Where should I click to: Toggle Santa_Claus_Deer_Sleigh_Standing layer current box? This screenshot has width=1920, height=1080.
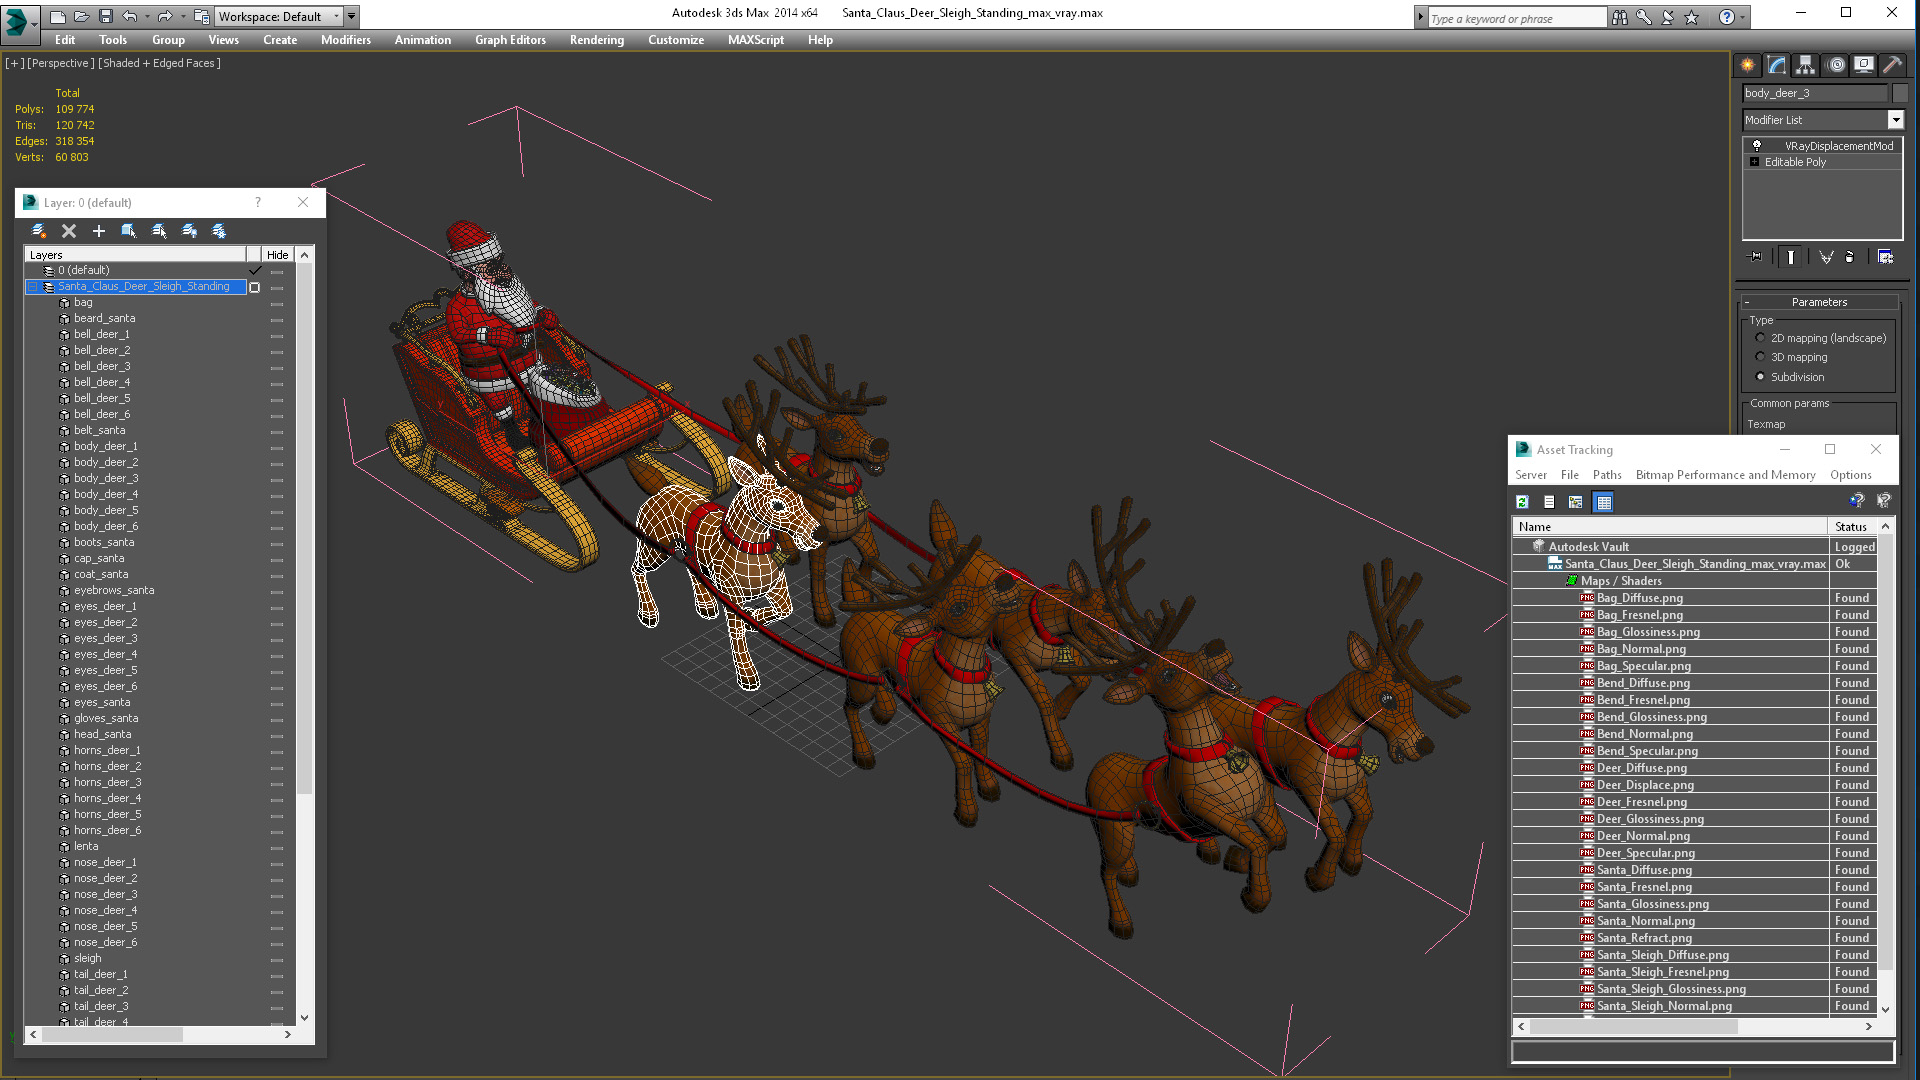pyautogui.click(x=254, y=287)
